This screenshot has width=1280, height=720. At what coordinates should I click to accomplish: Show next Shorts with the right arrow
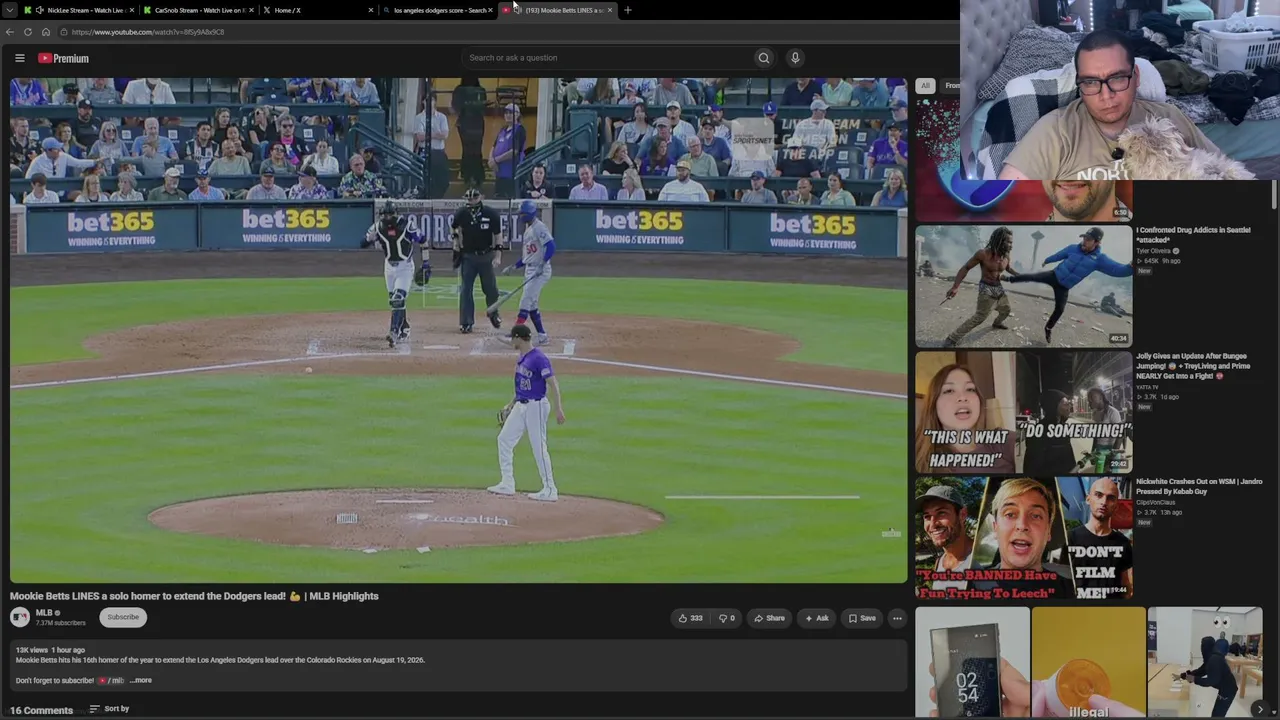pyautogui.click(x=1260, y=709)
